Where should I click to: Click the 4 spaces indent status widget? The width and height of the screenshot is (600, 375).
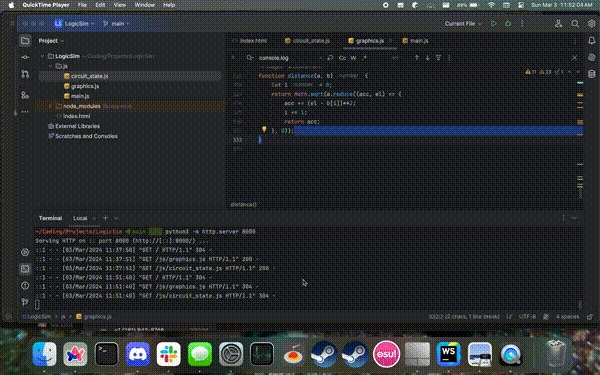(567, 317)
